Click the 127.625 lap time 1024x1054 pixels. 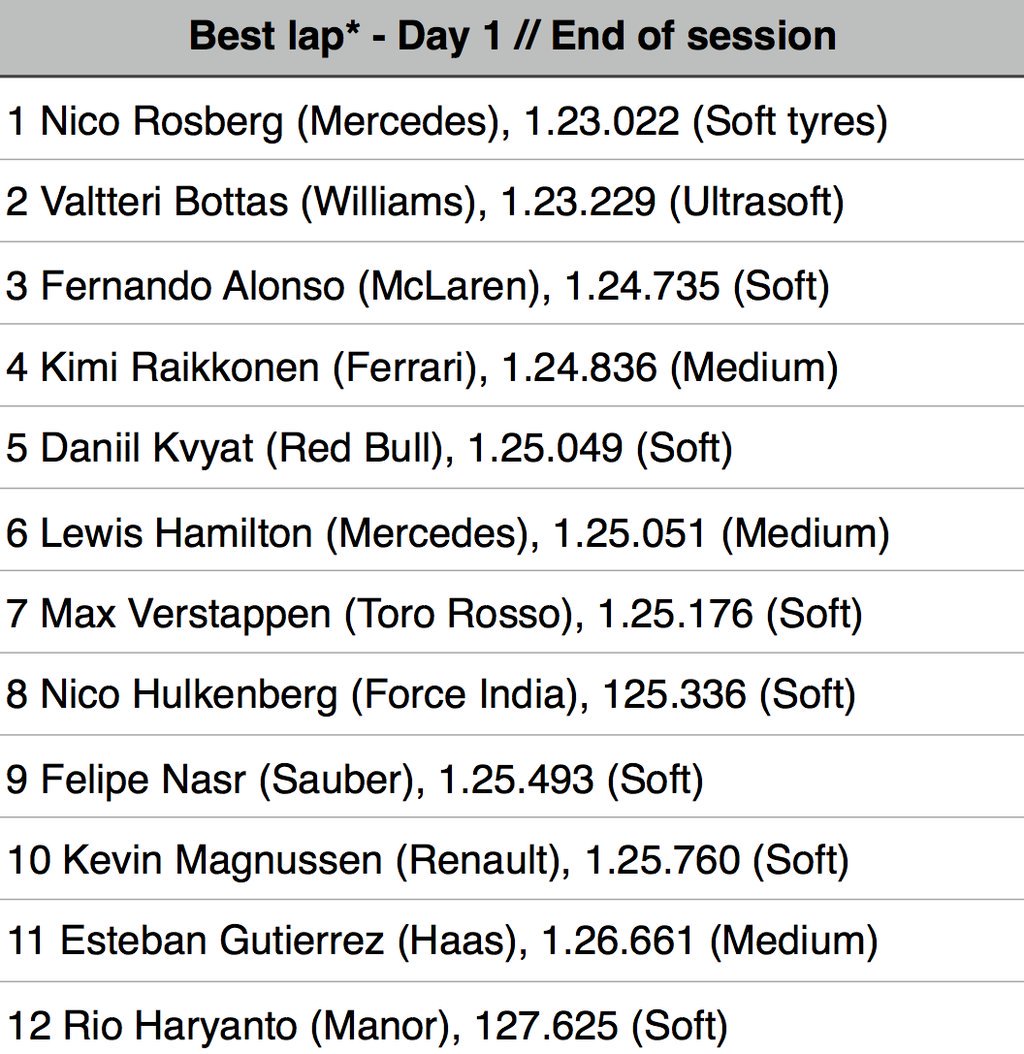tap(546, 1026)
